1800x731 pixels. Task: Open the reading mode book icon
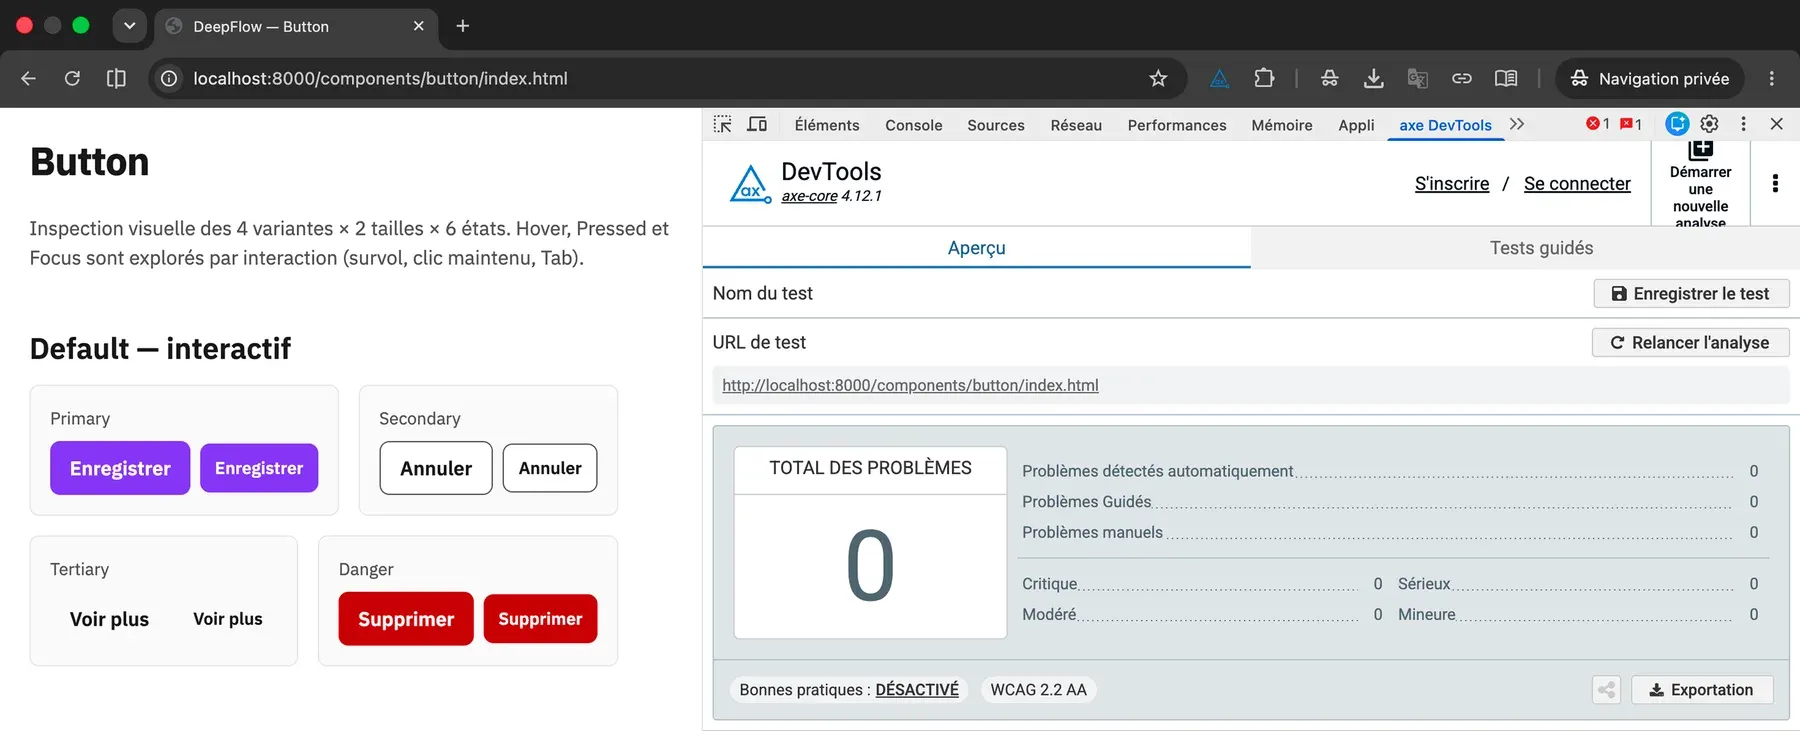1506,78
